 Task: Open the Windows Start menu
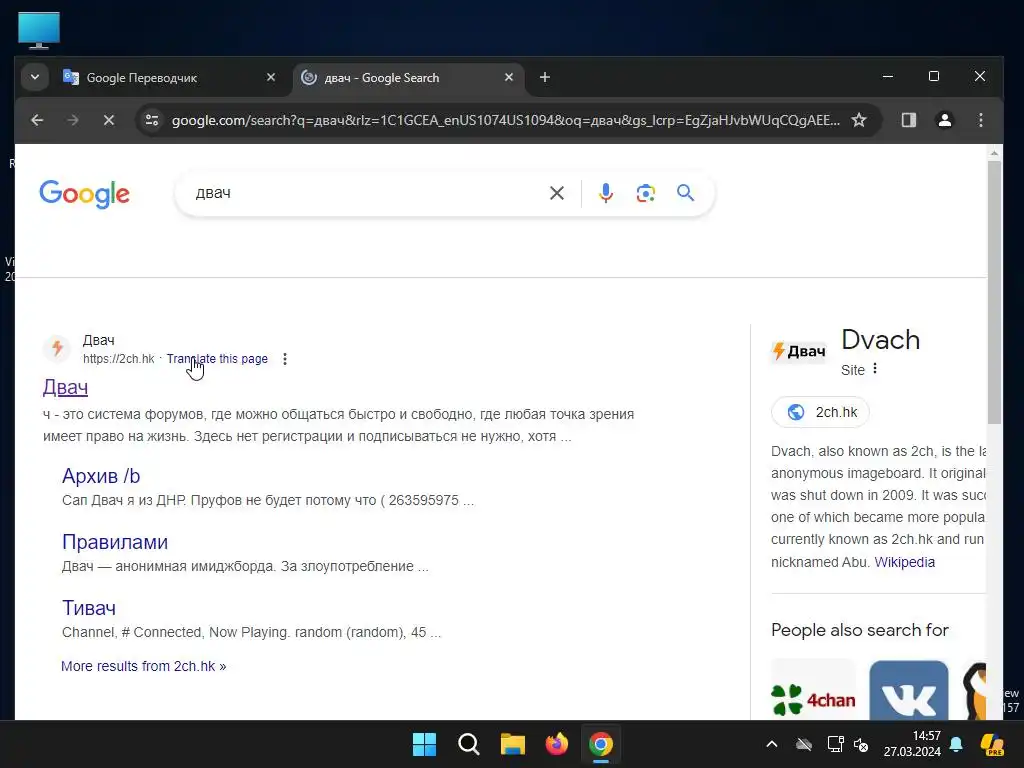(x=424, y=744)
